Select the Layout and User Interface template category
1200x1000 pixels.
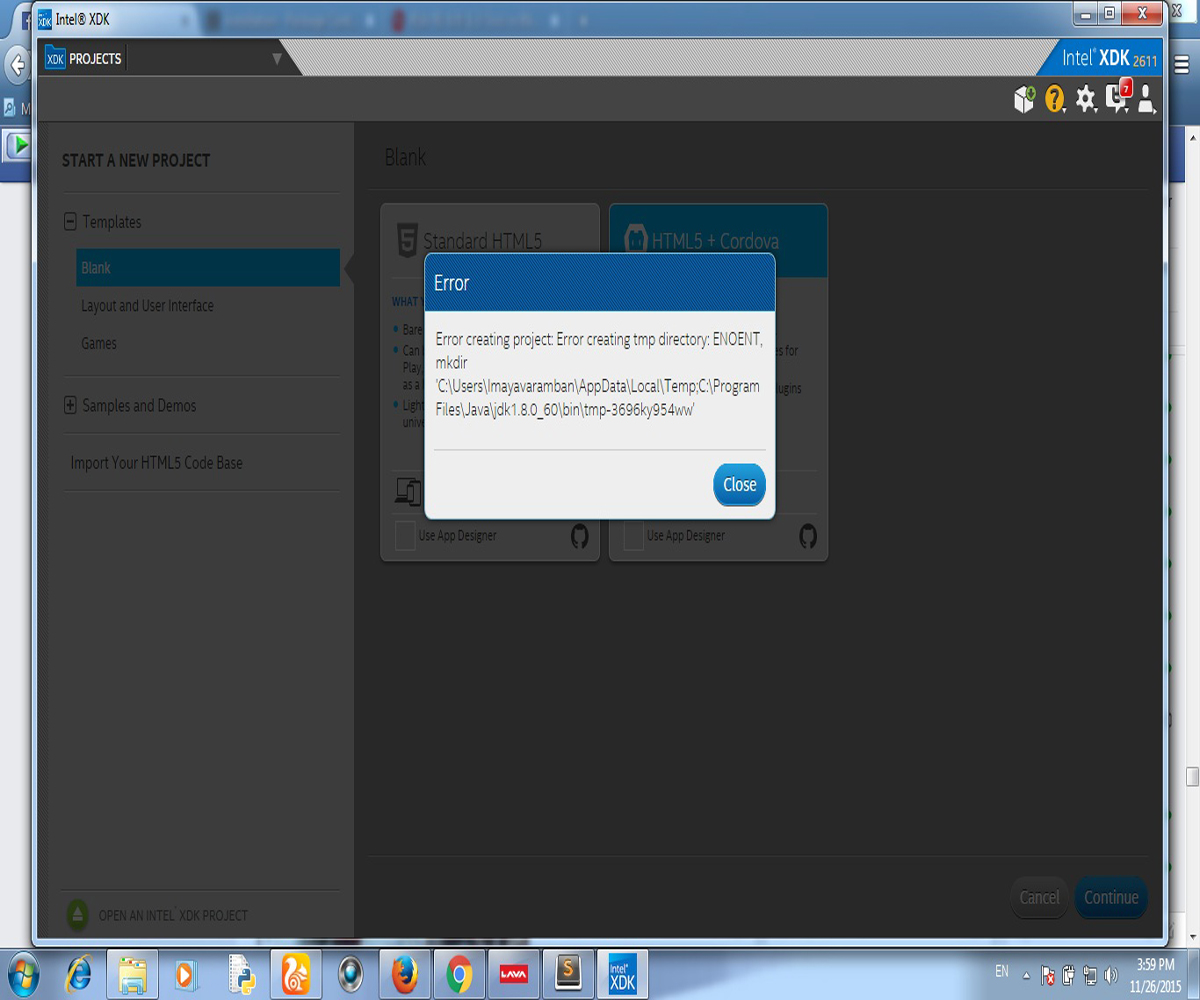147,306
